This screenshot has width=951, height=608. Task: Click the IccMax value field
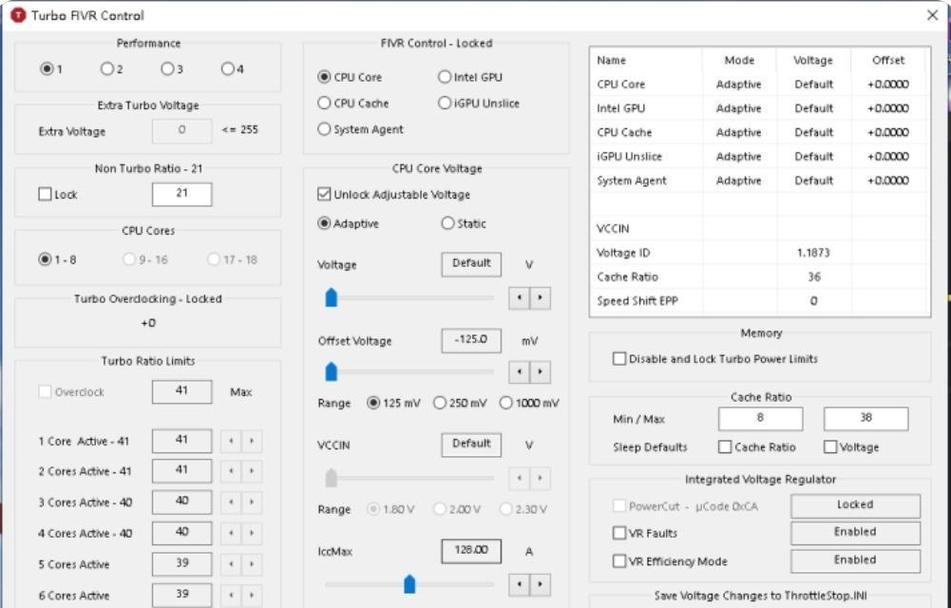coord(471,551)
